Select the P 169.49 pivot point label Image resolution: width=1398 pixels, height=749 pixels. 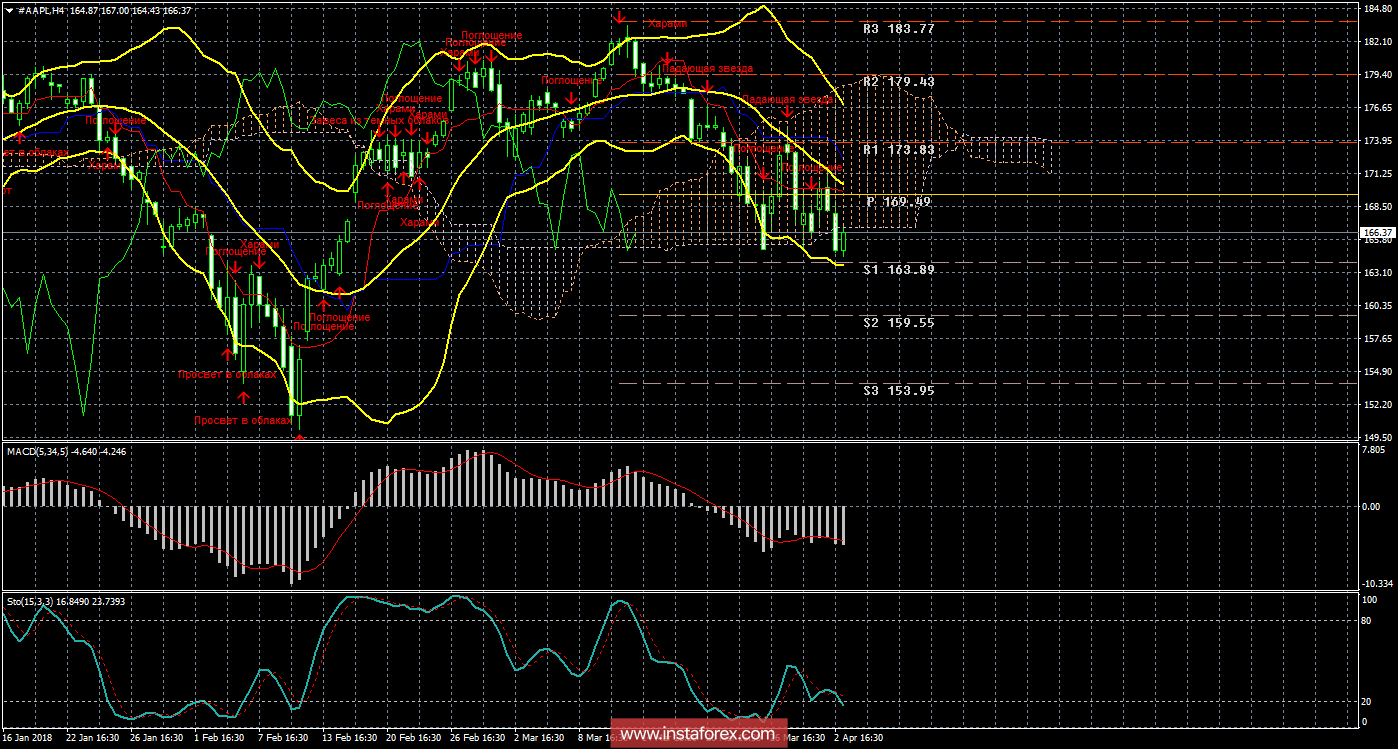[x=898, y=201]
